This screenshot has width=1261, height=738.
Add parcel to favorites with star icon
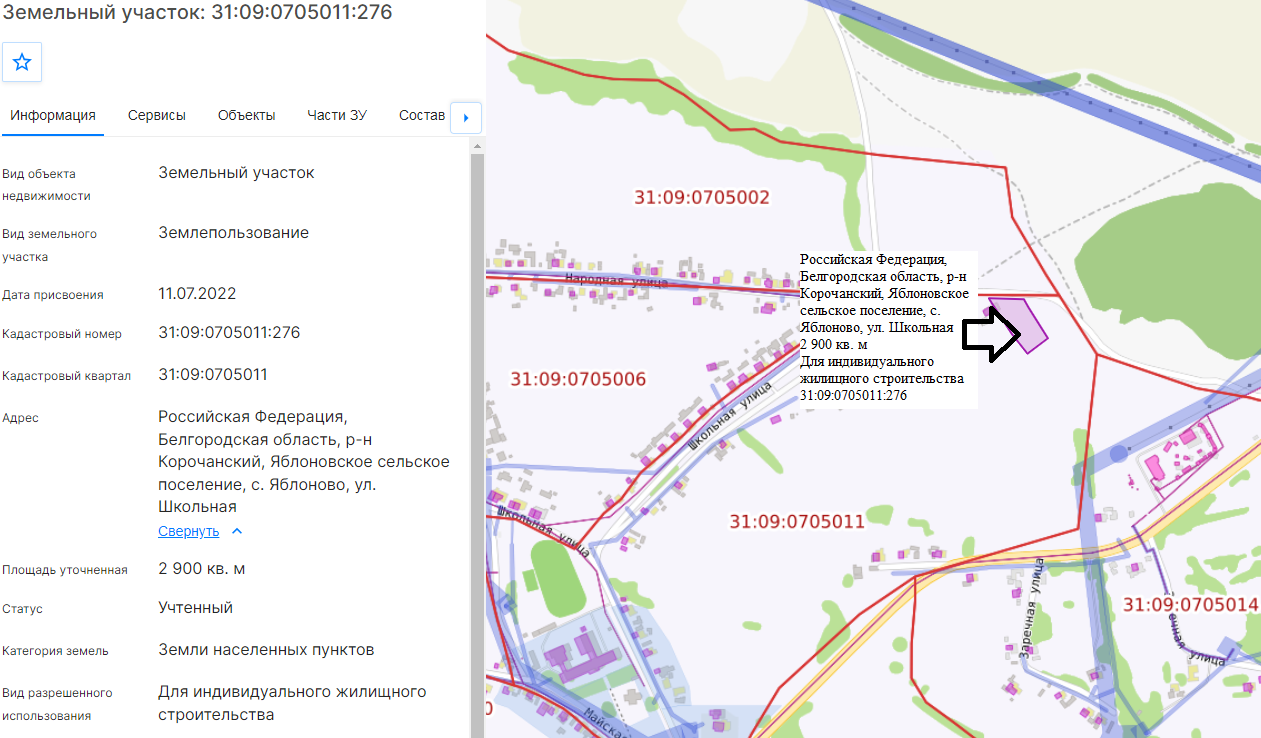pyautogui.click(x=22, y=62)
